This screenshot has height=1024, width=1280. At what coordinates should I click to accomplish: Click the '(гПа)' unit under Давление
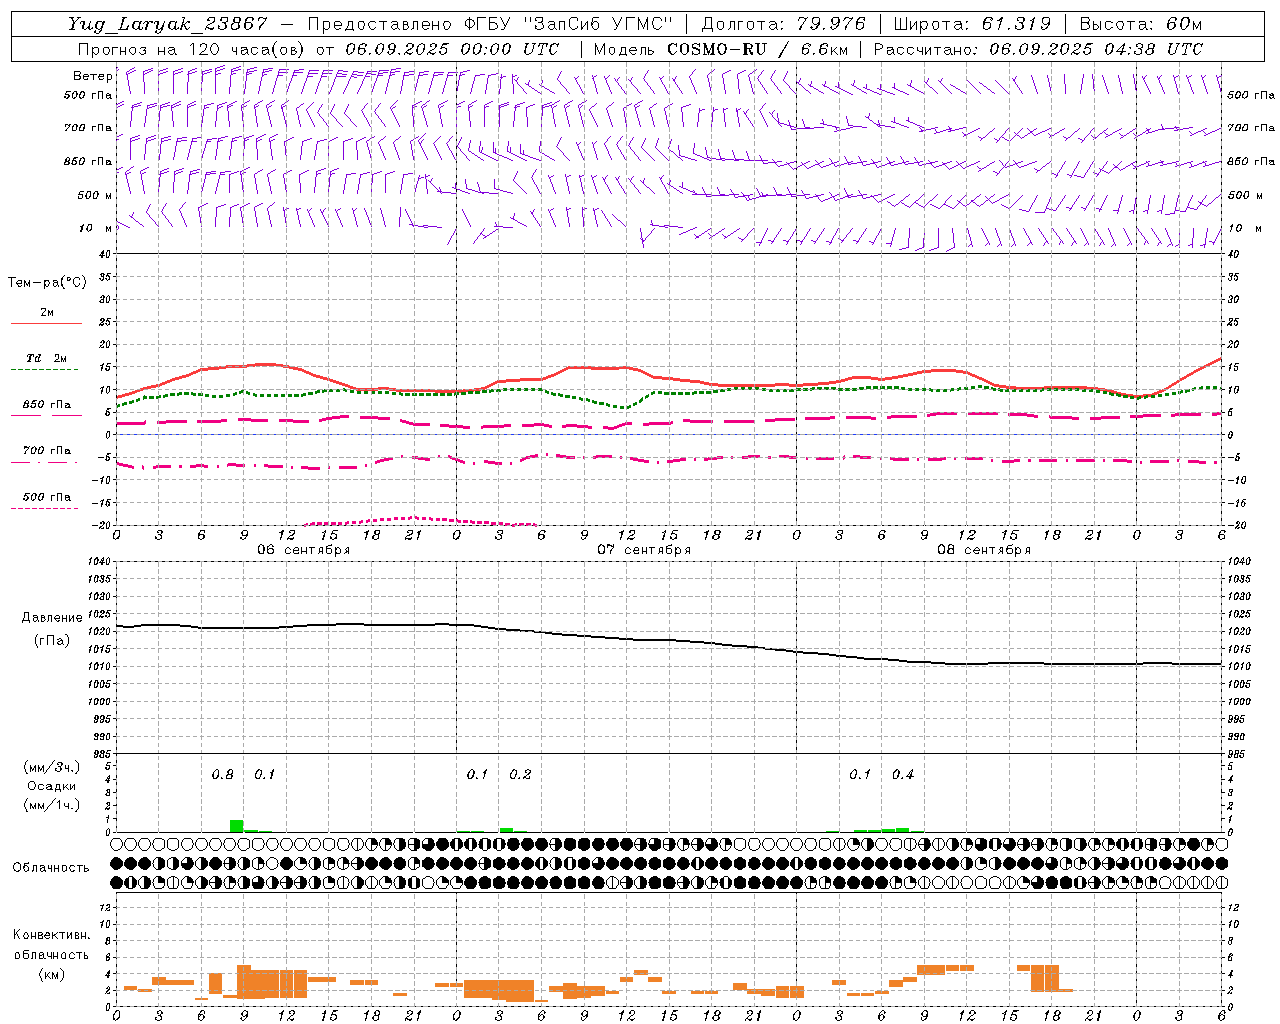(52, 640)
